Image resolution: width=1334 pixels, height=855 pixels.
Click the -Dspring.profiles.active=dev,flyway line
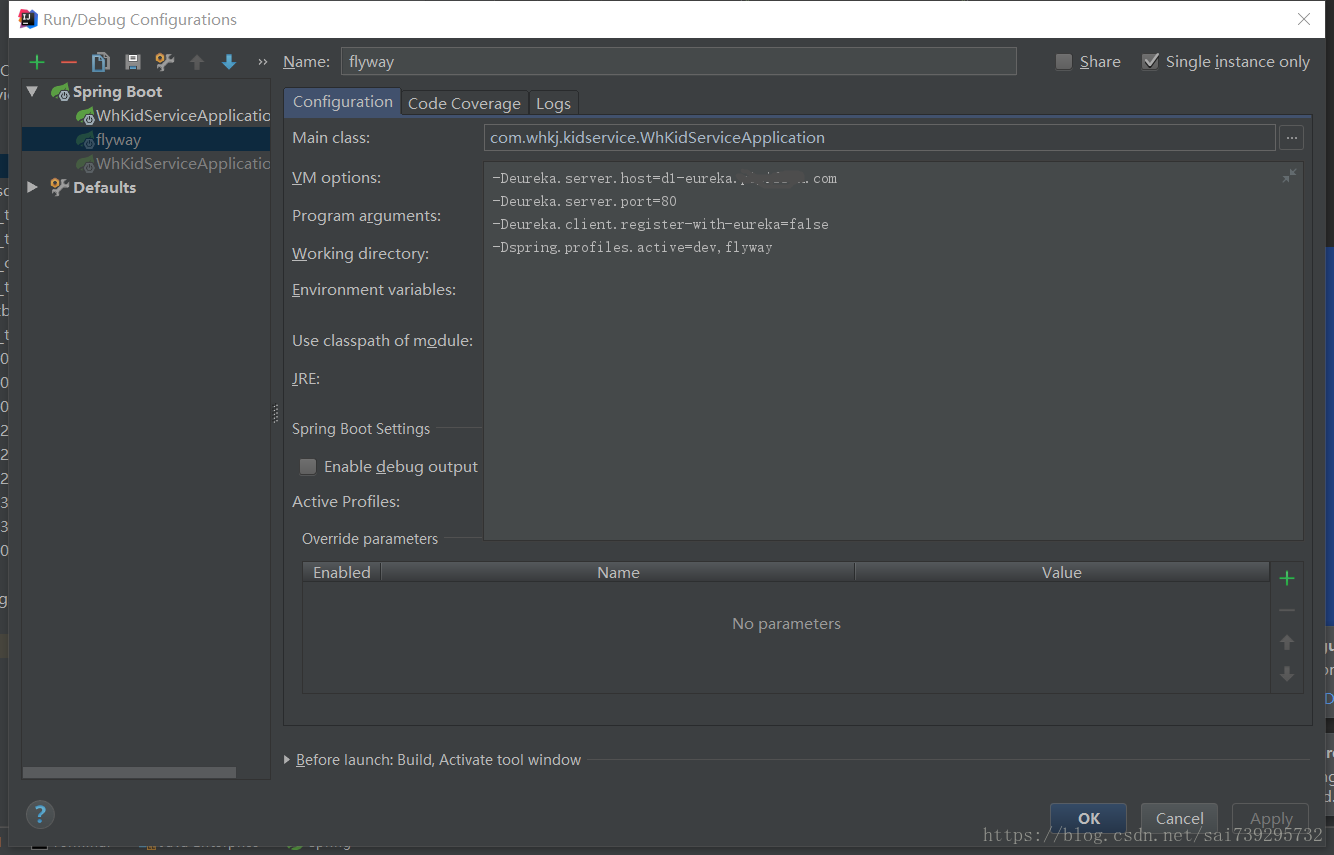[x=632, y=247]
